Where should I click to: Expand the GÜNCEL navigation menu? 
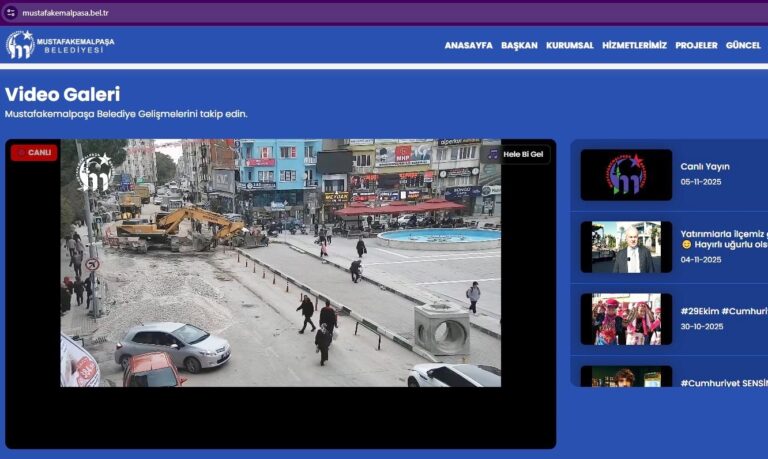(743, 46)
